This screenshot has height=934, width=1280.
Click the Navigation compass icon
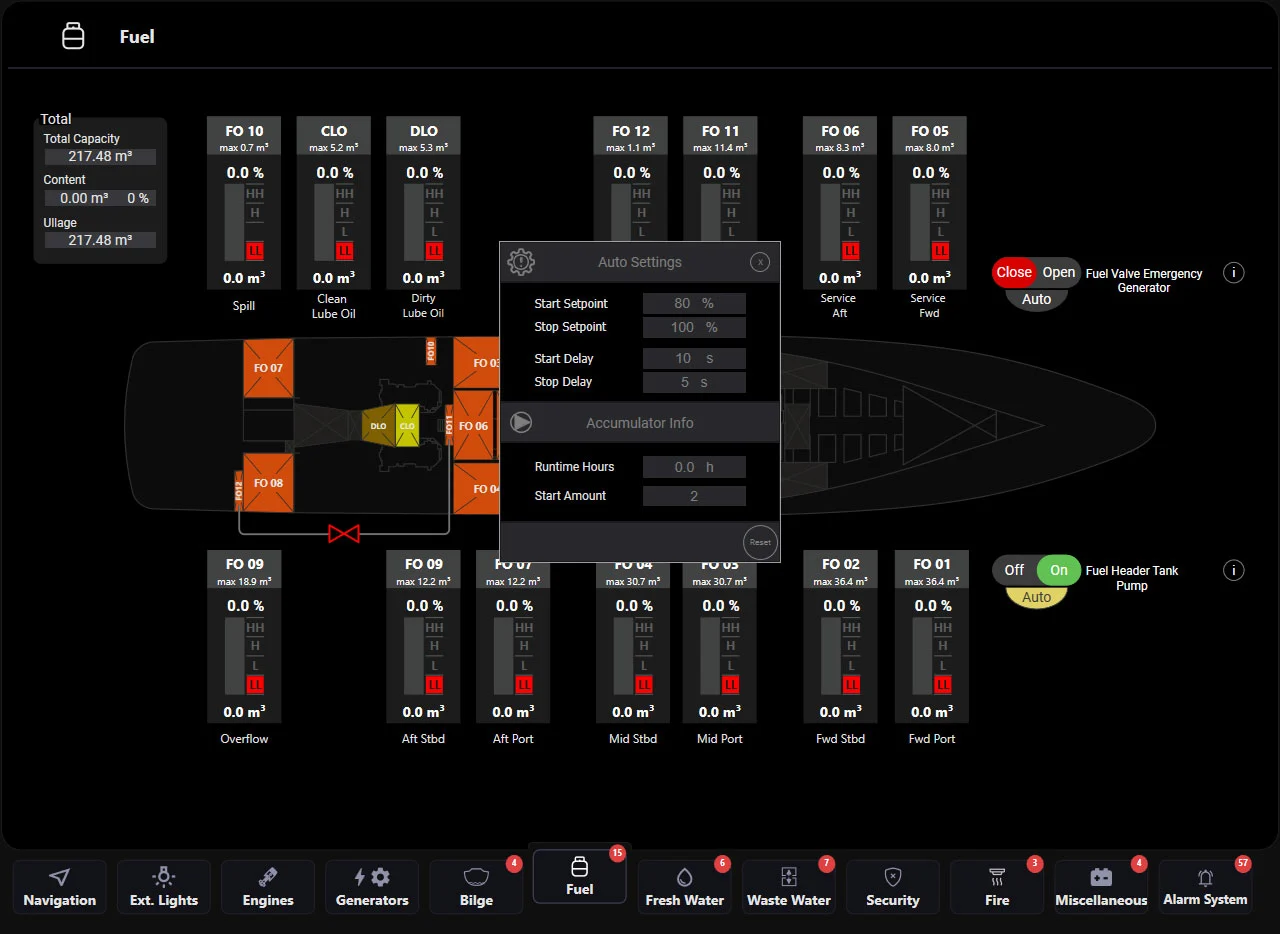pos(59,878)
